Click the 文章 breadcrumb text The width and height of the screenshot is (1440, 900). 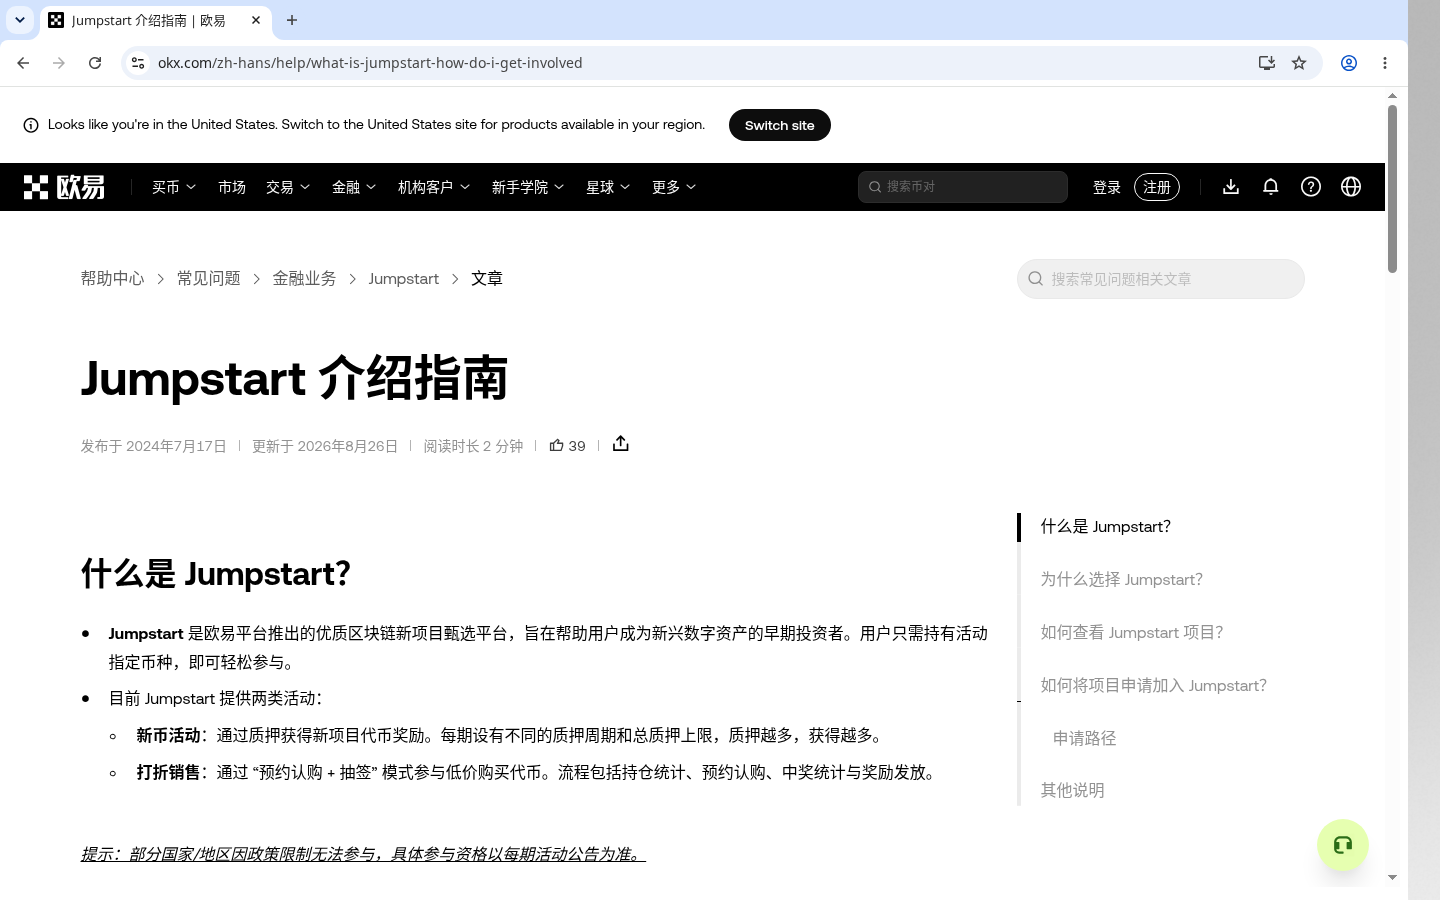point(487,279)
